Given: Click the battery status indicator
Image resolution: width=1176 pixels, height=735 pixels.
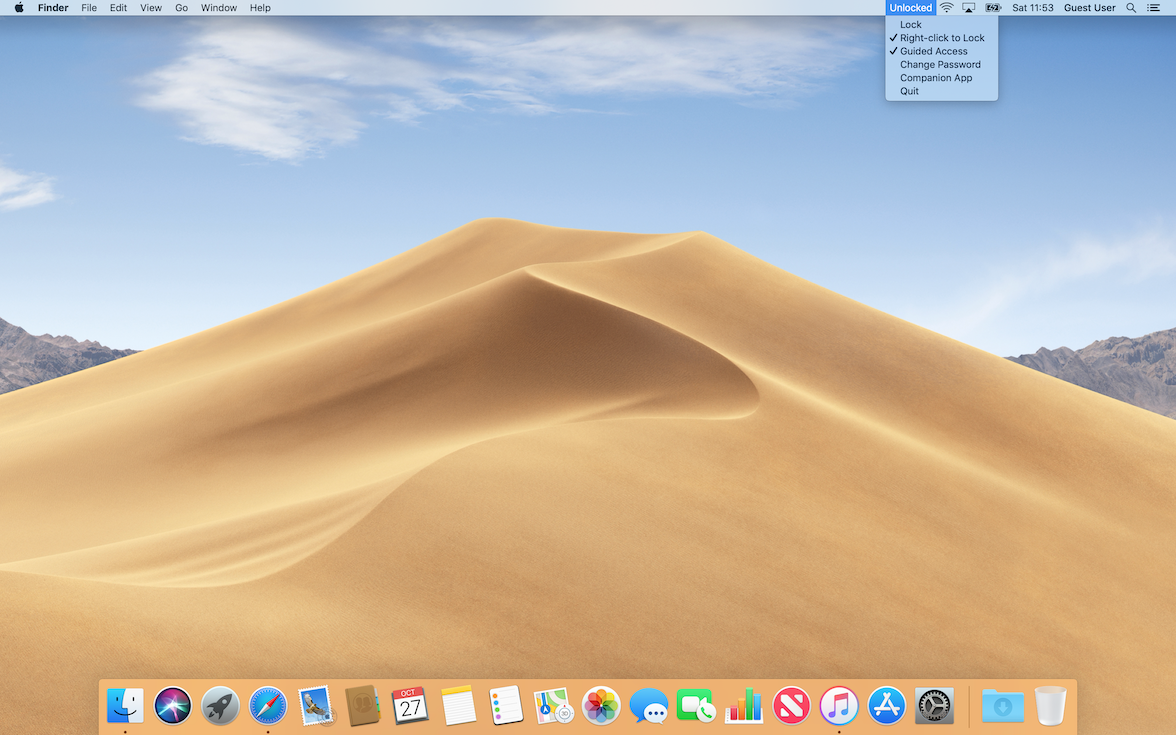Looking at the screenshot, I should [992, 7].
